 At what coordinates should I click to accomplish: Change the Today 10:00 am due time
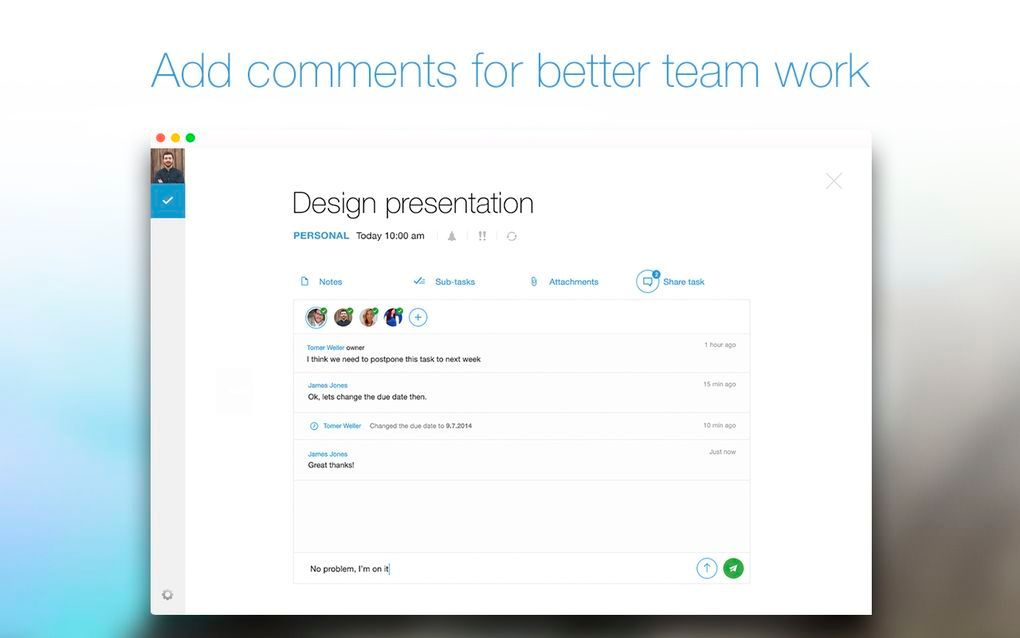coord(390,236)
